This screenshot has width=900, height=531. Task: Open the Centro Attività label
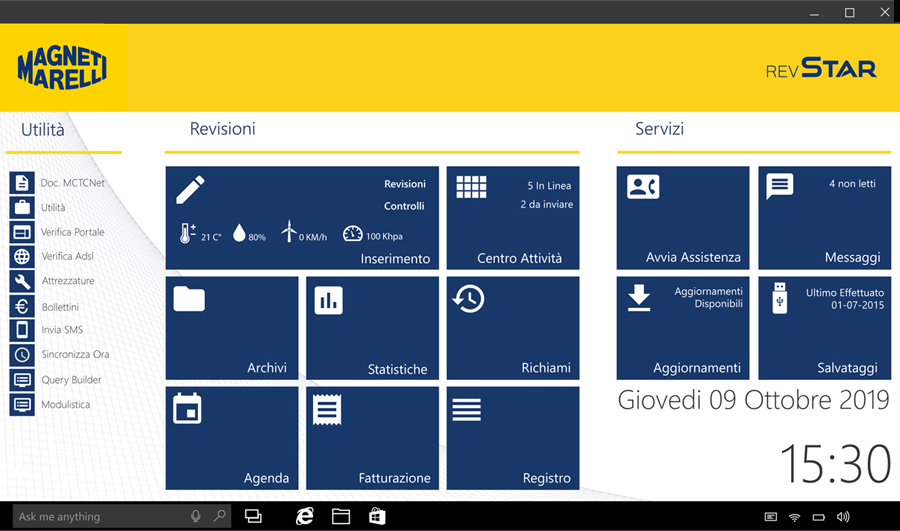pos(519,258)
